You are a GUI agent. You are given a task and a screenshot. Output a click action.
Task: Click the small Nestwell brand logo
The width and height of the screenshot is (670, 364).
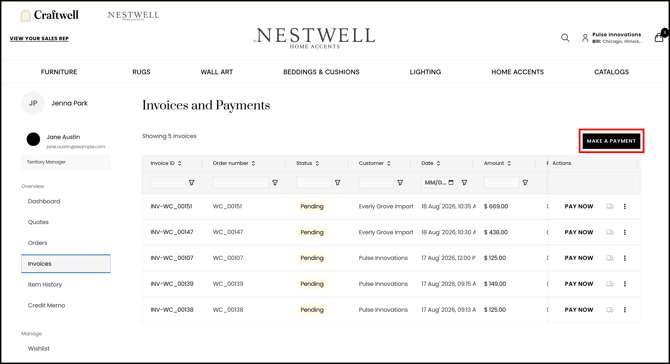pos(133,15)
